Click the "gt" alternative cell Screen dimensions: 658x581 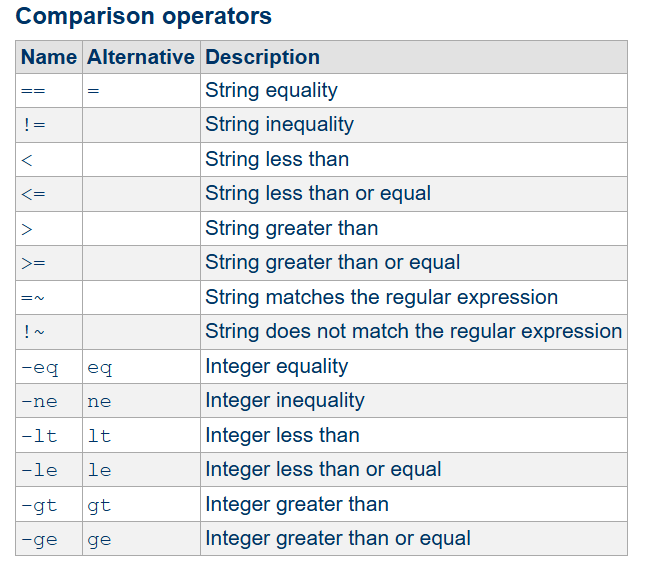point(99,505)
